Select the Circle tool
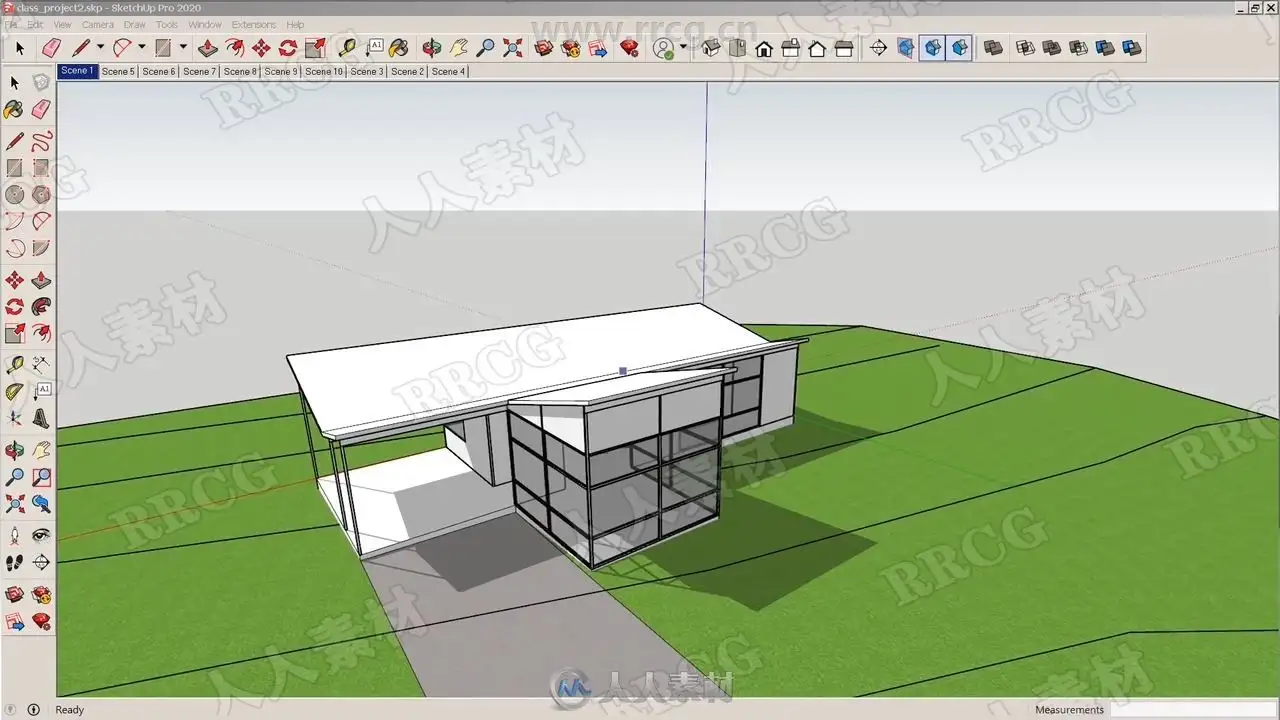The width and height of the screenshot is (1280, 720). click(x=14, y=195)
